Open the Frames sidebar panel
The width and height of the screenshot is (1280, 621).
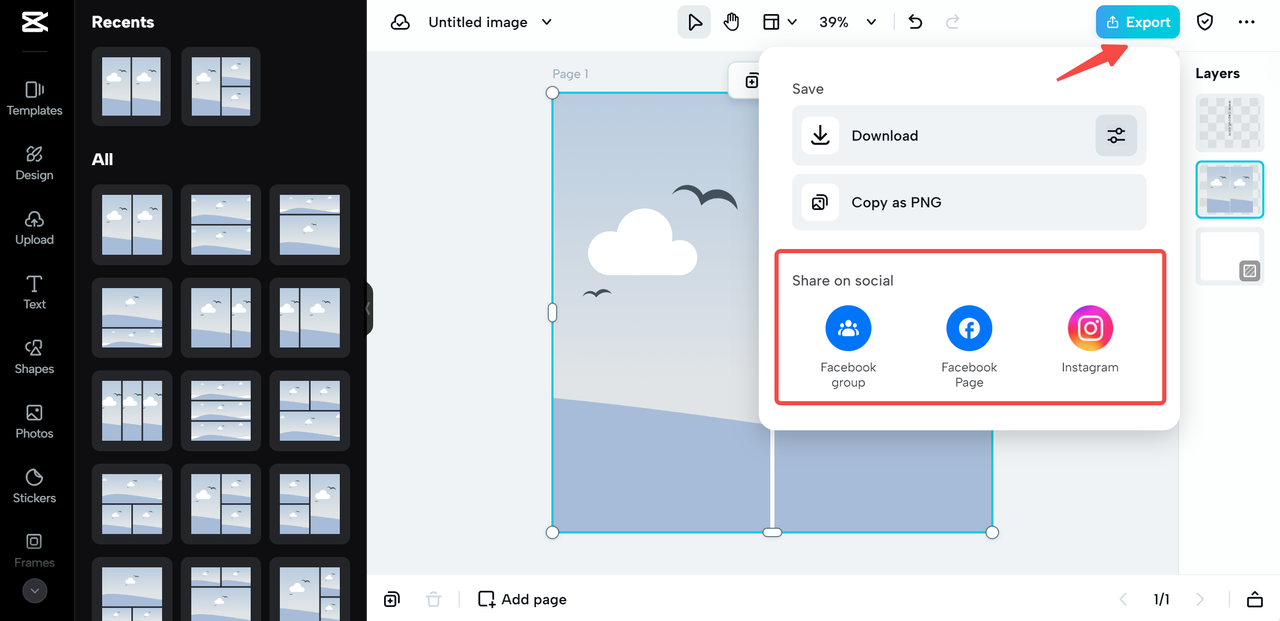34,550
